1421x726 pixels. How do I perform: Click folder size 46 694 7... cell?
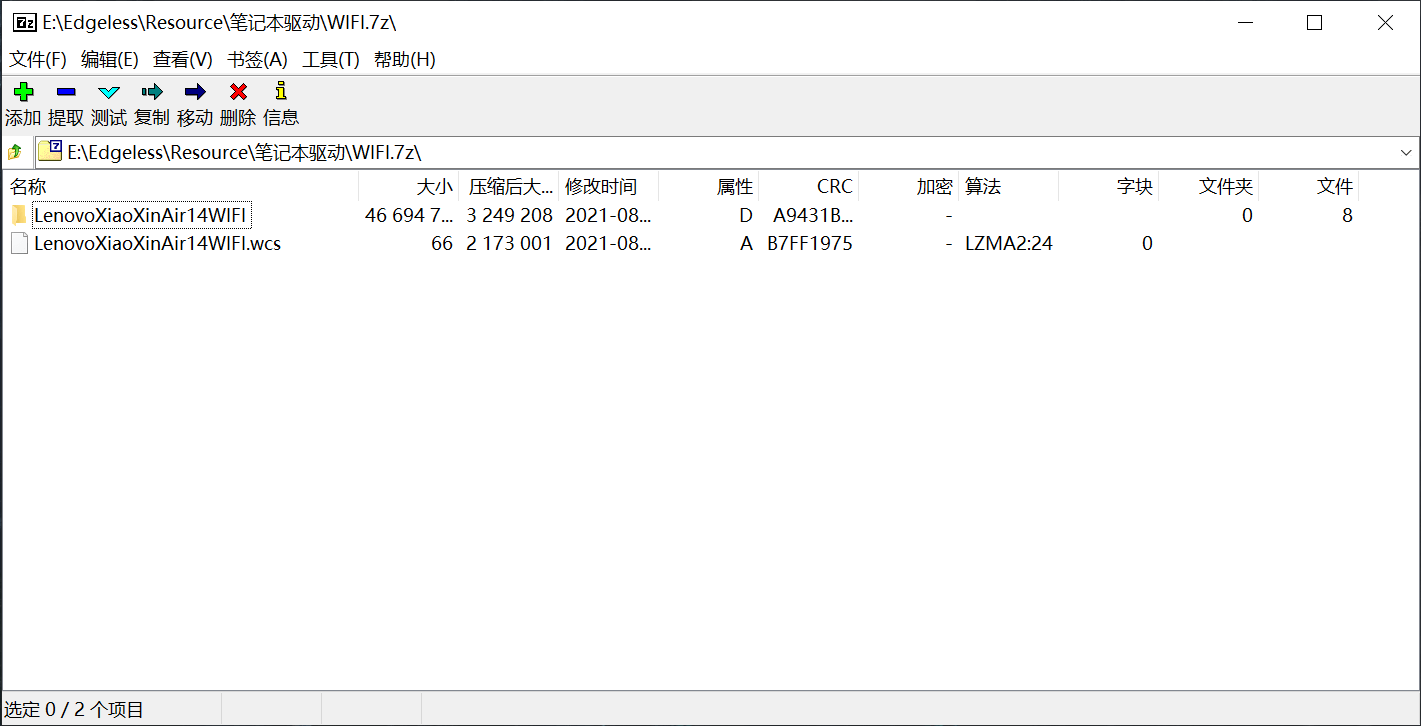[409, 215]
